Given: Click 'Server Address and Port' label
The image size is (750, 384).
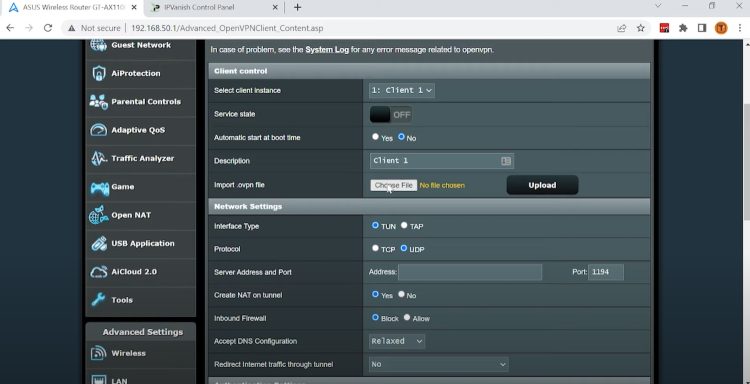Looking at the screenshot, I should click(253, 272).
